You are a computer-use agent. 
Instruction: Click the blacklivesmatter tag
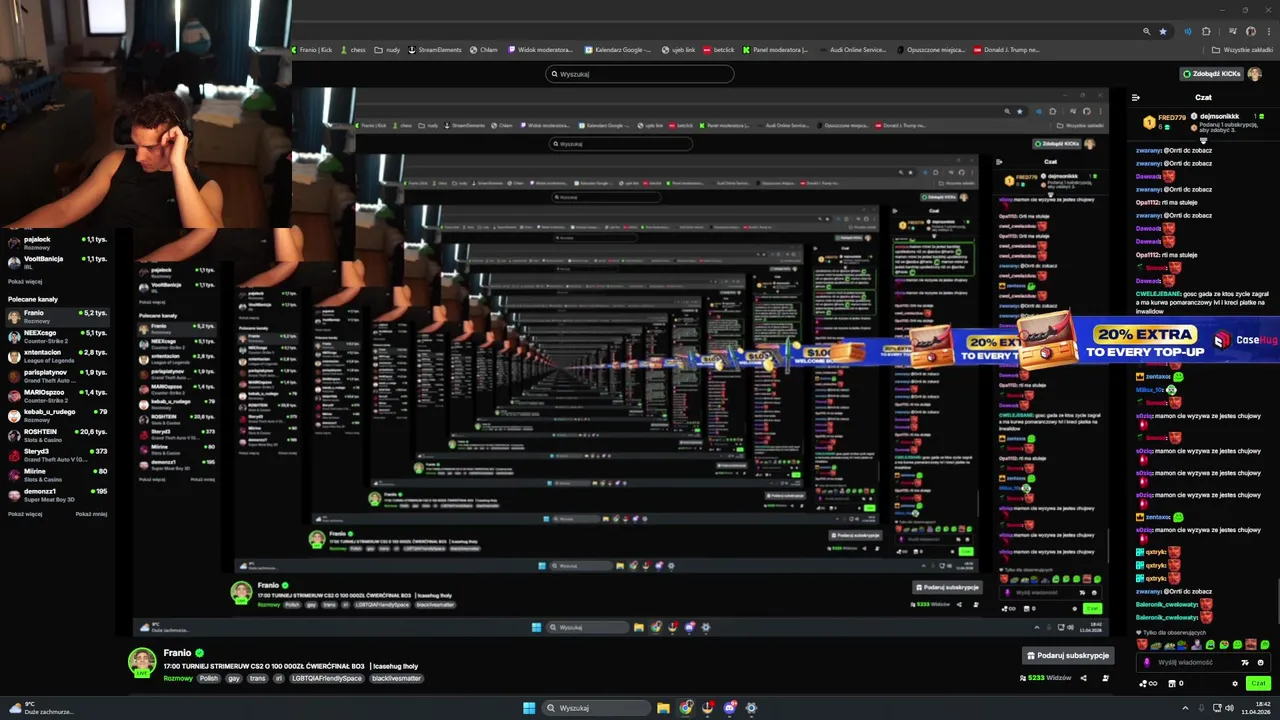pos(396,678)
